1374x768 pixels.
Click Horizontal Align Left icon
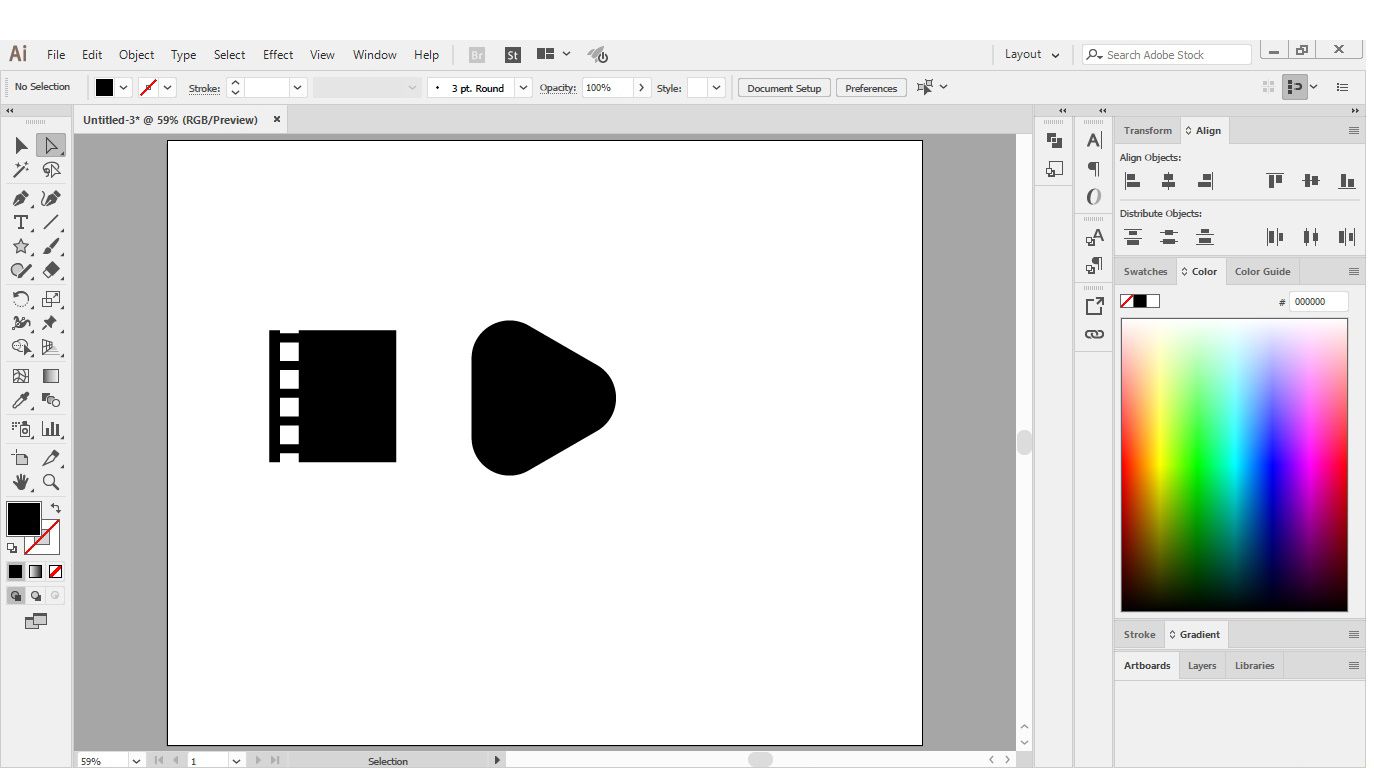tap(1133, 181)
